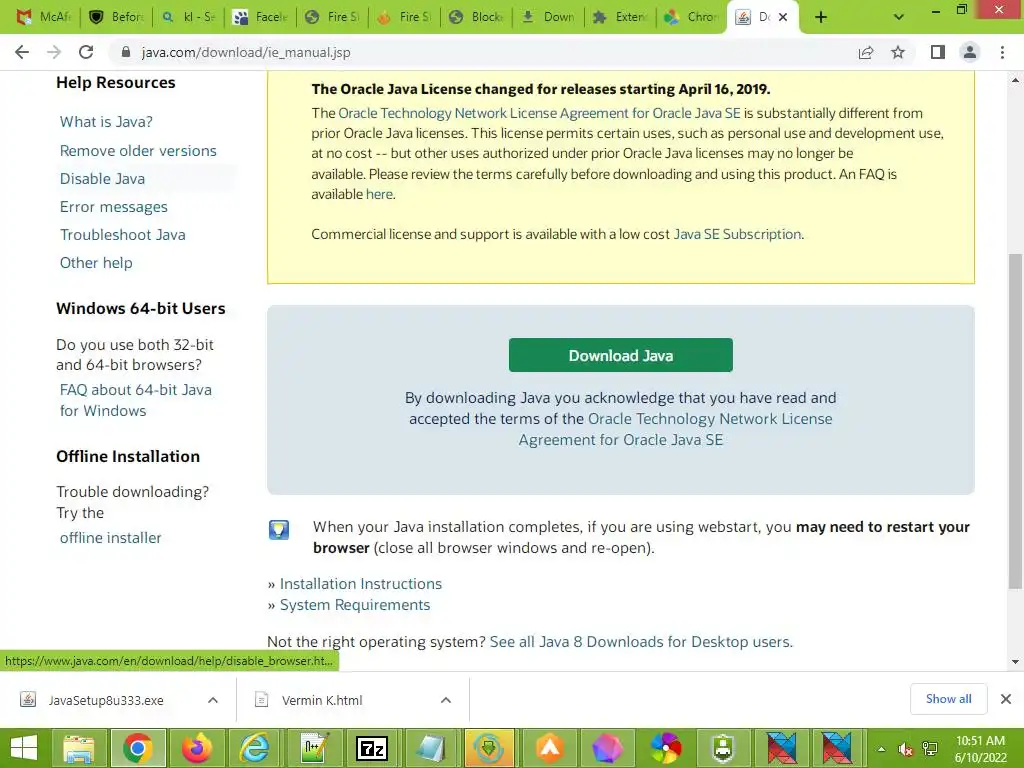Open Chrome profile avatar
Image resolution: width=1024 pixels, height=768 pixels.
click(x=970, y=52)
